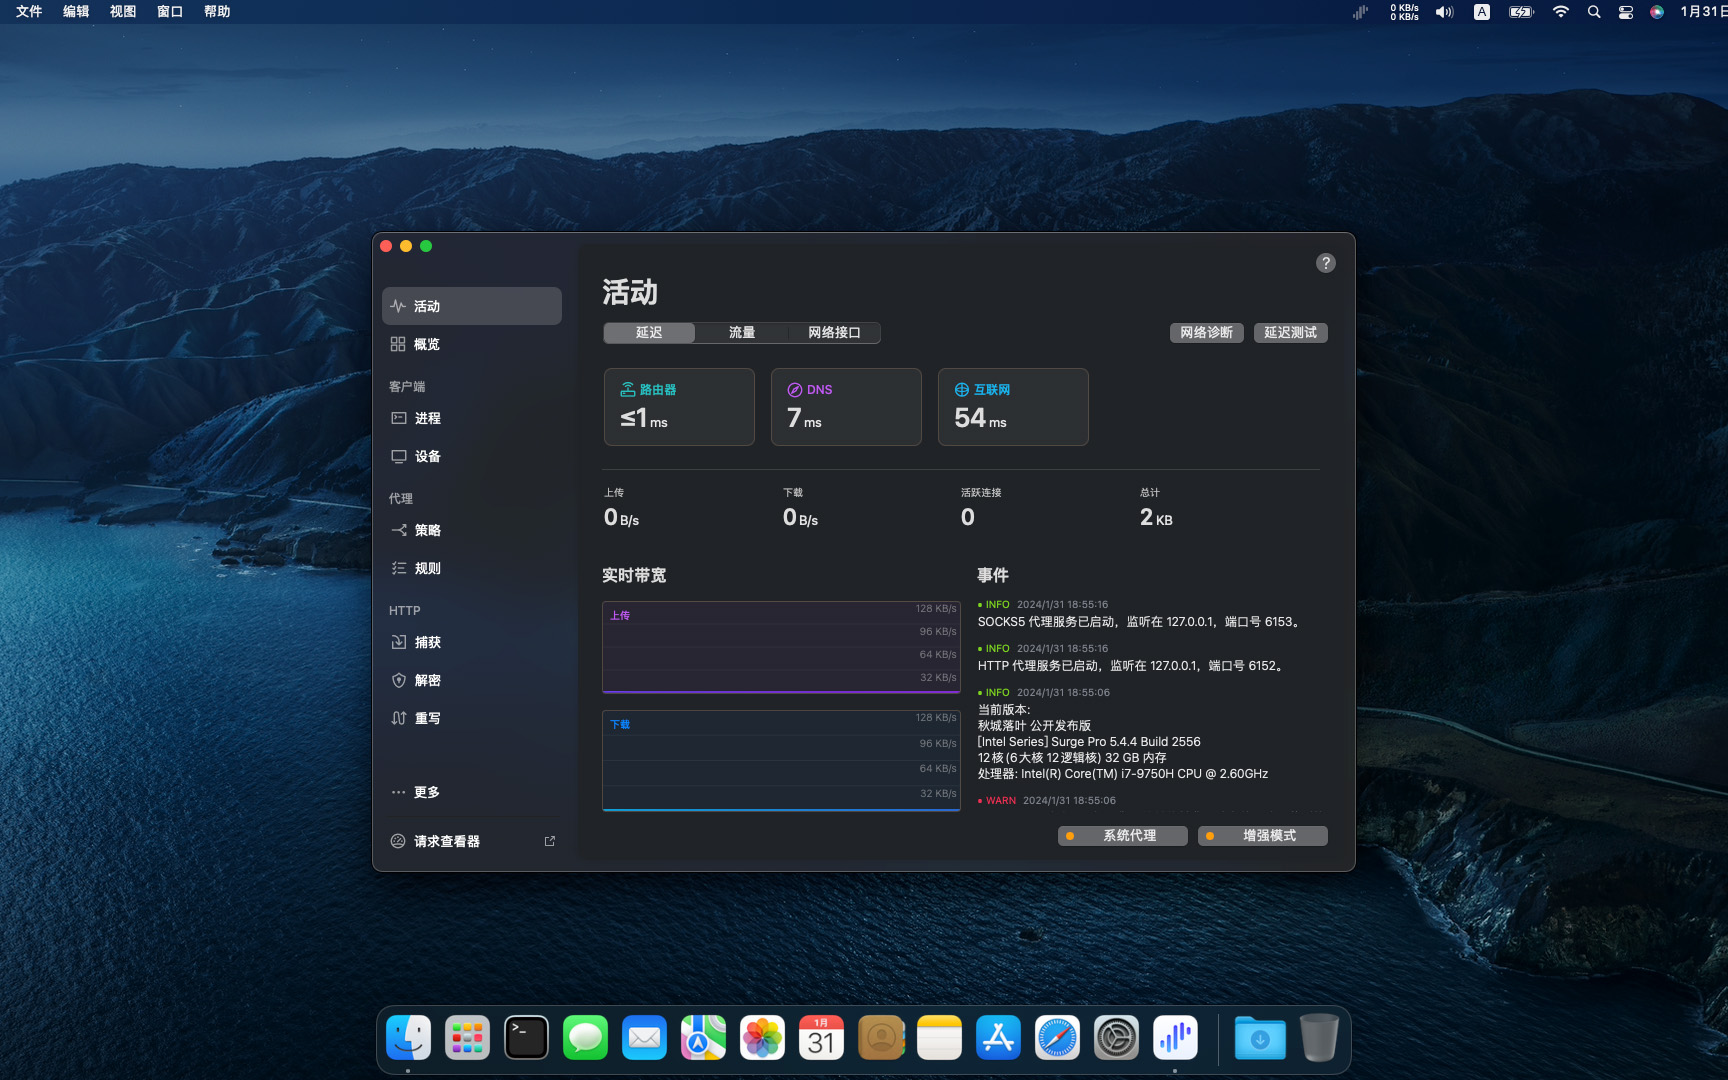Click the input method A icon
Image resolution: width=1728 pixels, height=1080 pixels.
(1482, 12)
